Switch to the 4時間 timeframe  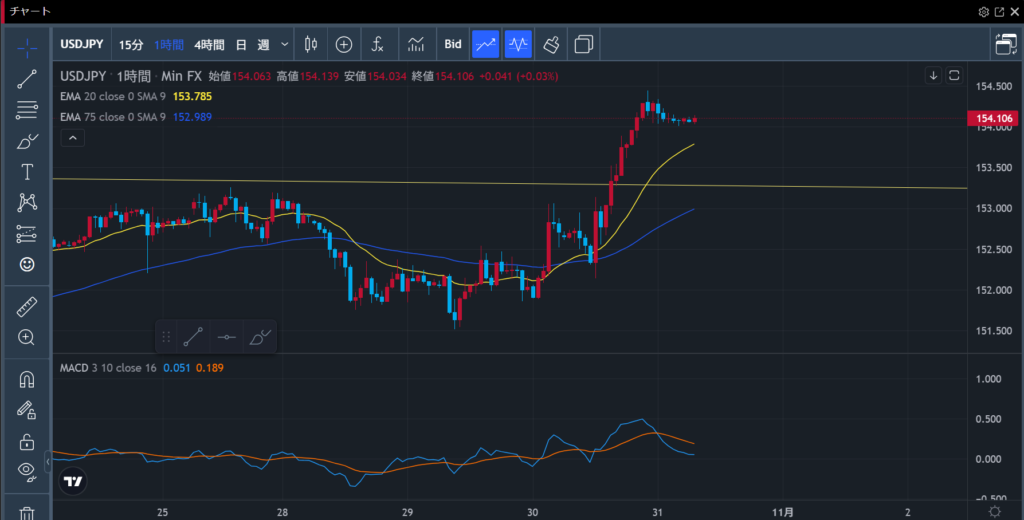click(x=210, y=44)
